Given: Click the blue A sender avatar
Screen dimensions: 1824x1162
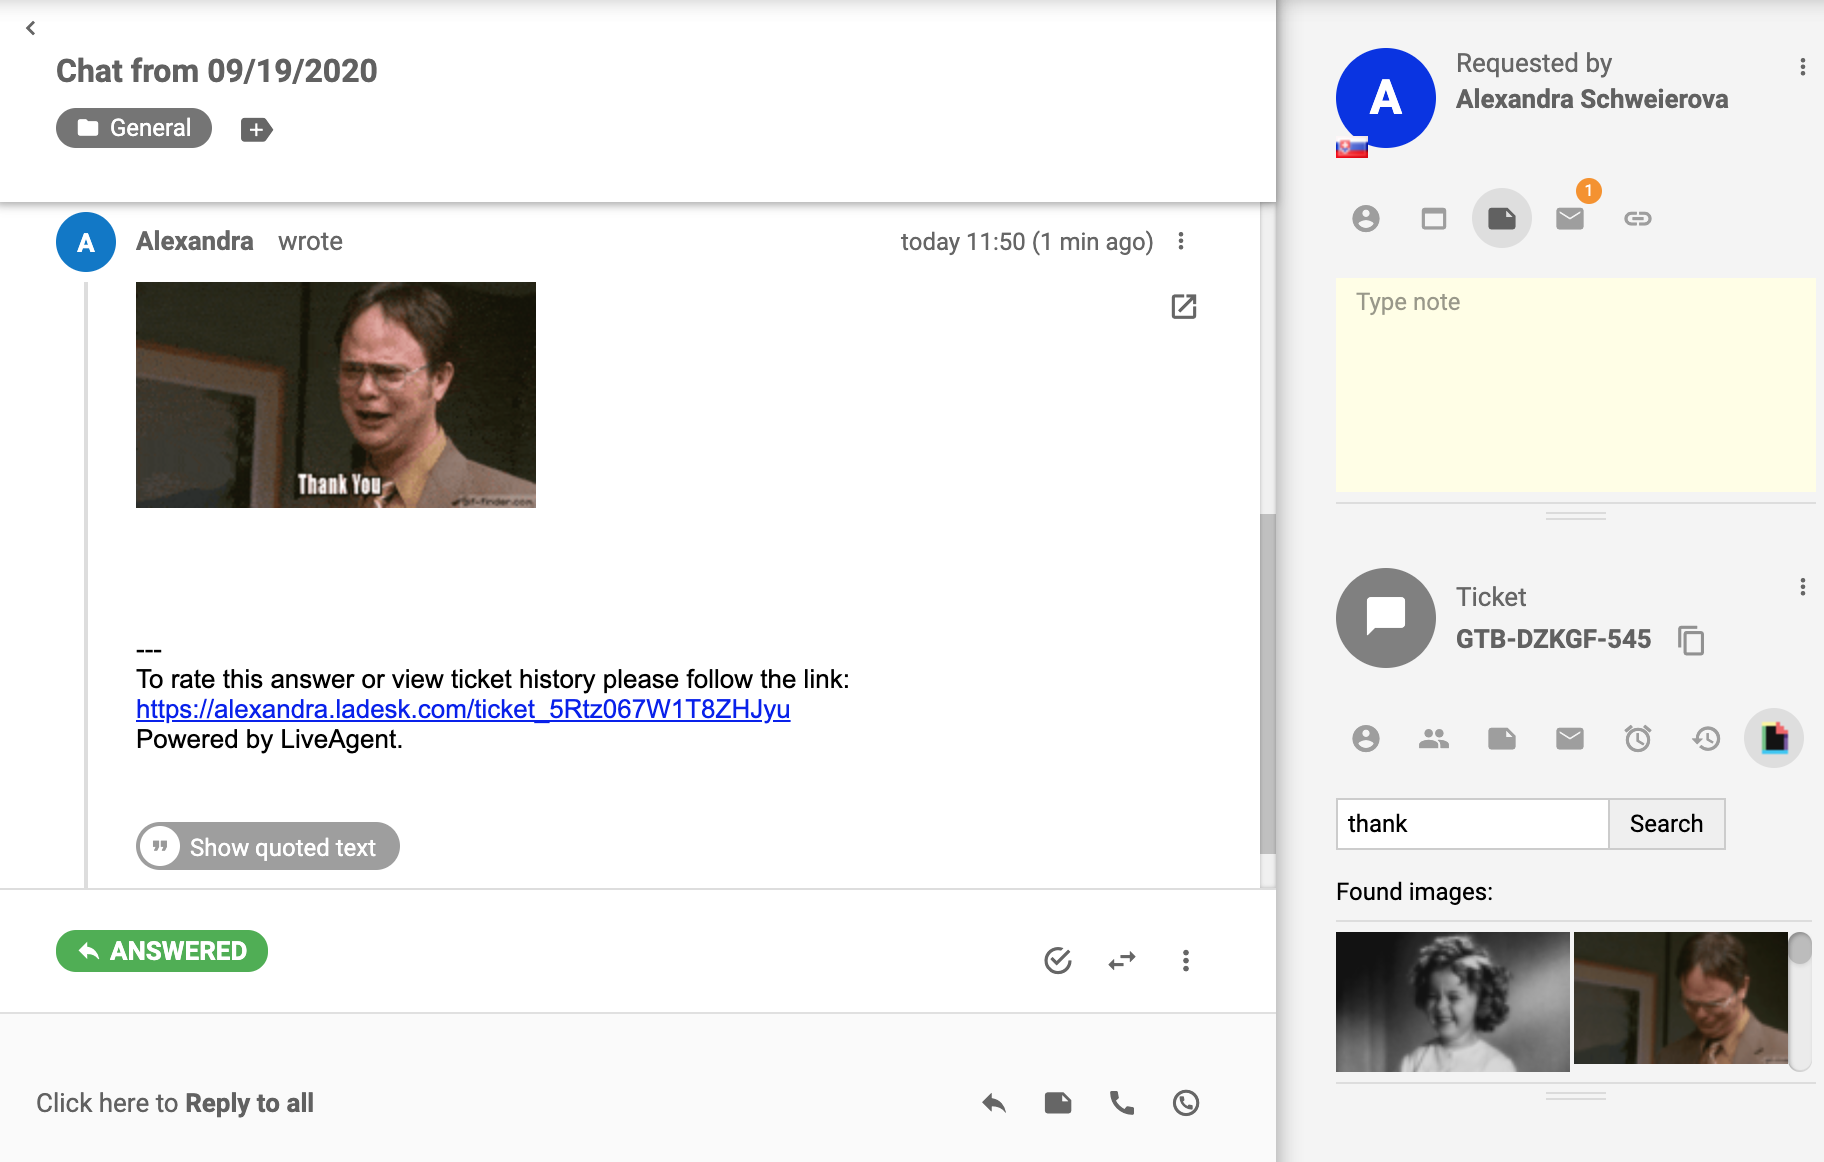Looking at the screenshot, I should point(86,242).
